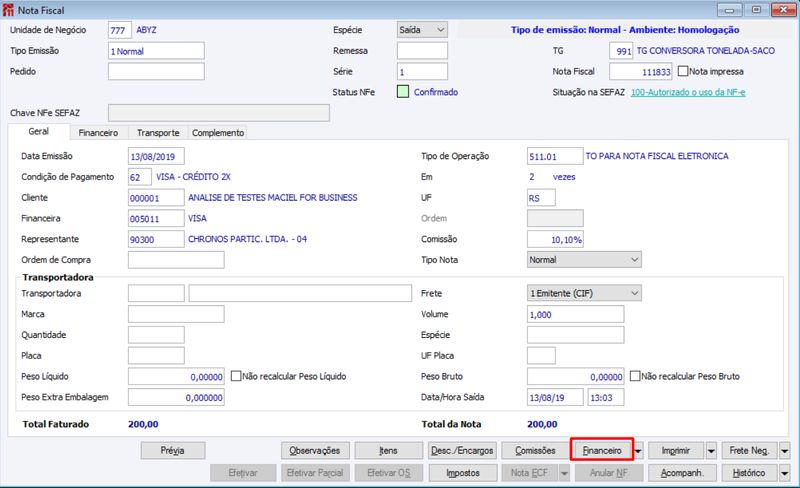Screen dimensions: 800x488
Task: Switch to the Complemento tab
Action: click(x=218, y=133)
